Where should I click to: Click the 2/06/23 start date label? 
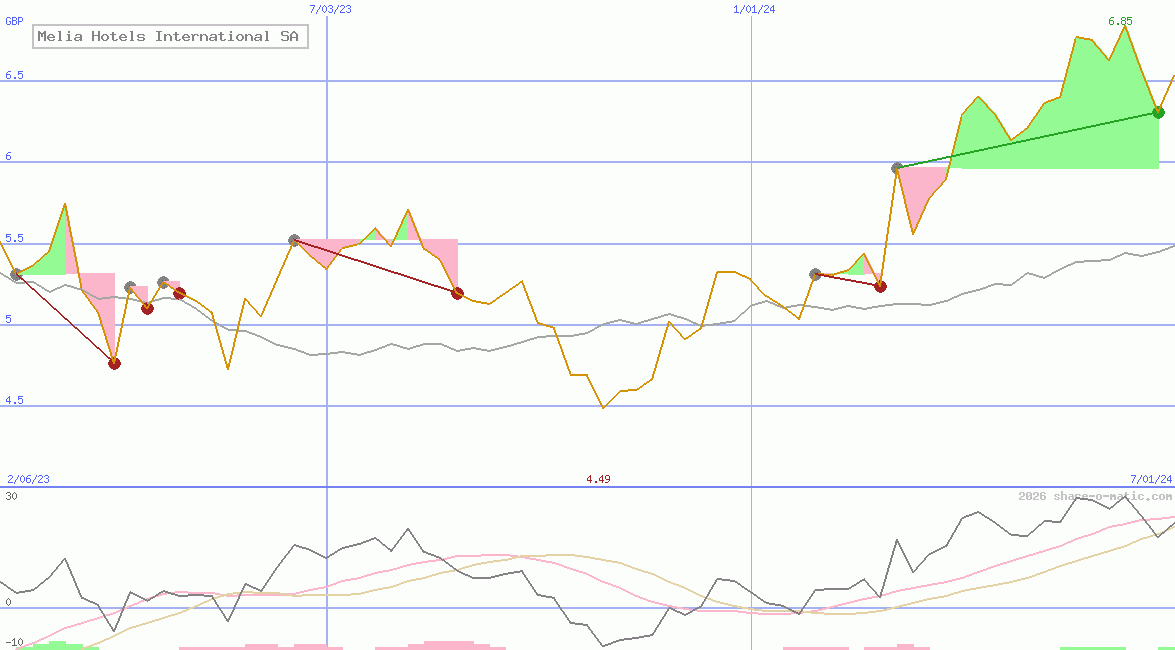[x=28, y=479]
